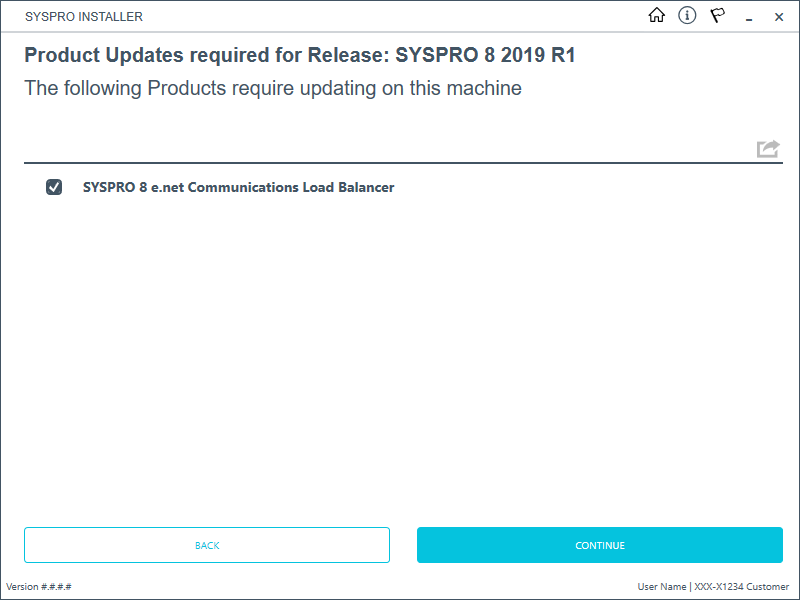Click the User Name text at bottom right
800x600 pixels.
coord(661,586)
